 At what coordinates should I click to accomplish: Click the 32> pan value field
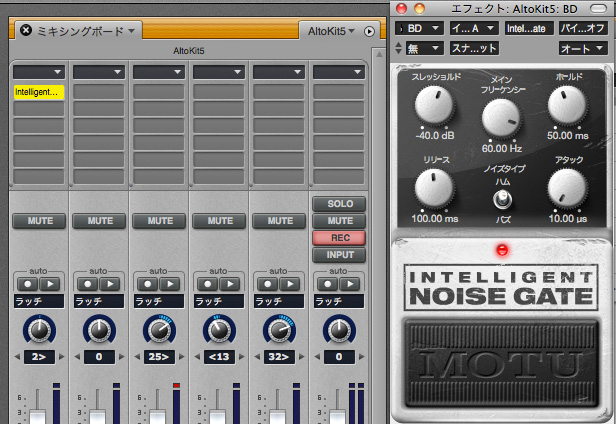[x=279, y=357]
